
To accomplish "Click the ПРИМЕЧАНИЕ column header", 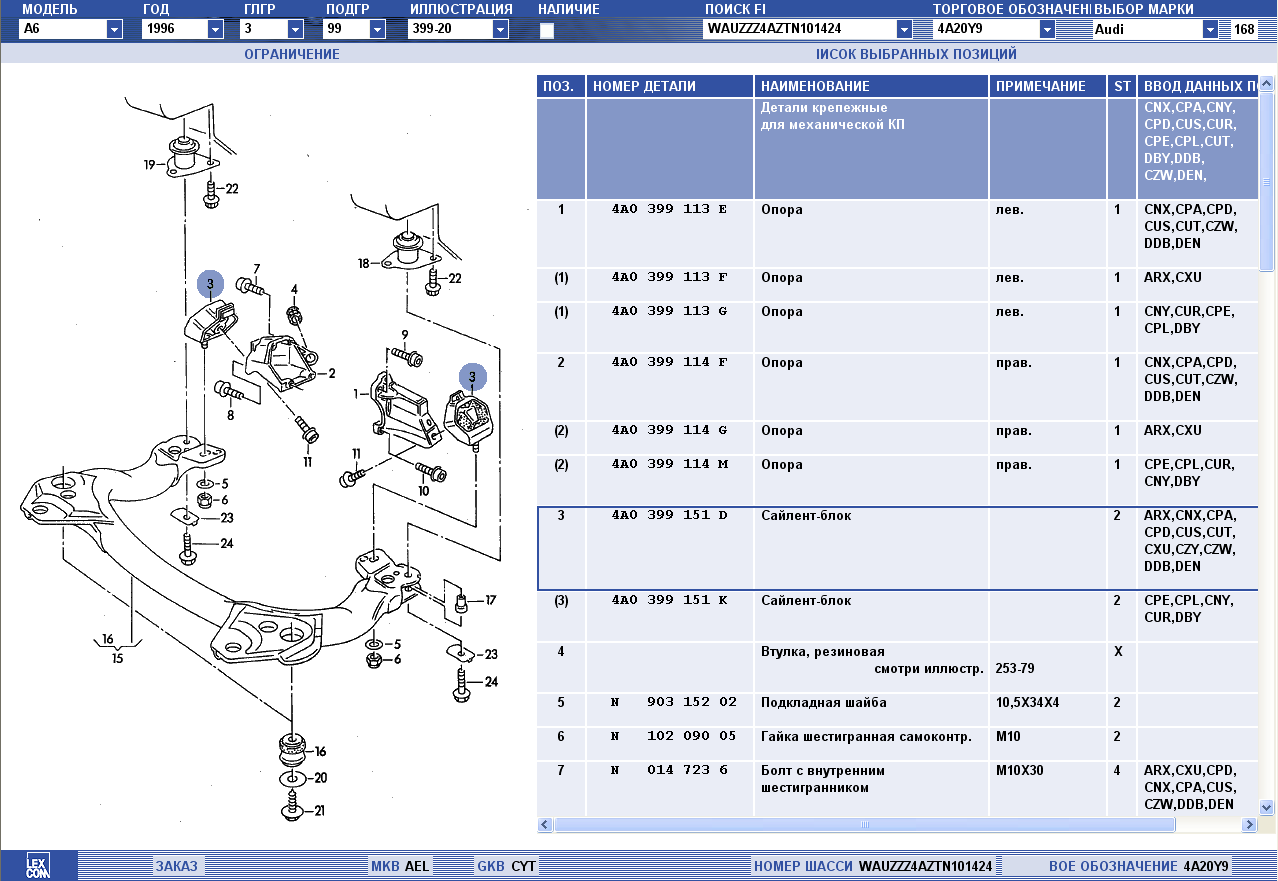I will (x=1047, y=86).
